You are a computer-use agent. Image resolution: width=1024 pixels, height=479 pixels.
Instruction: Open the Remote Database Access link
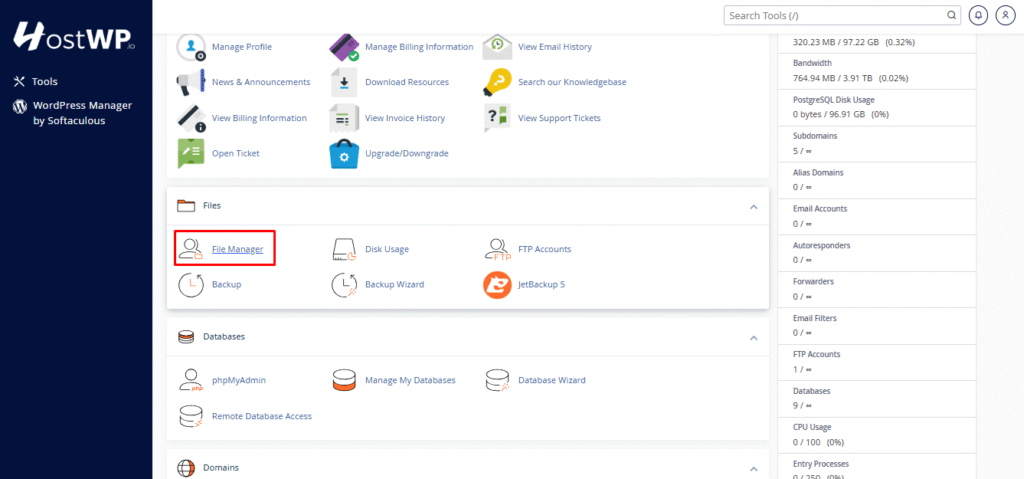261,416
